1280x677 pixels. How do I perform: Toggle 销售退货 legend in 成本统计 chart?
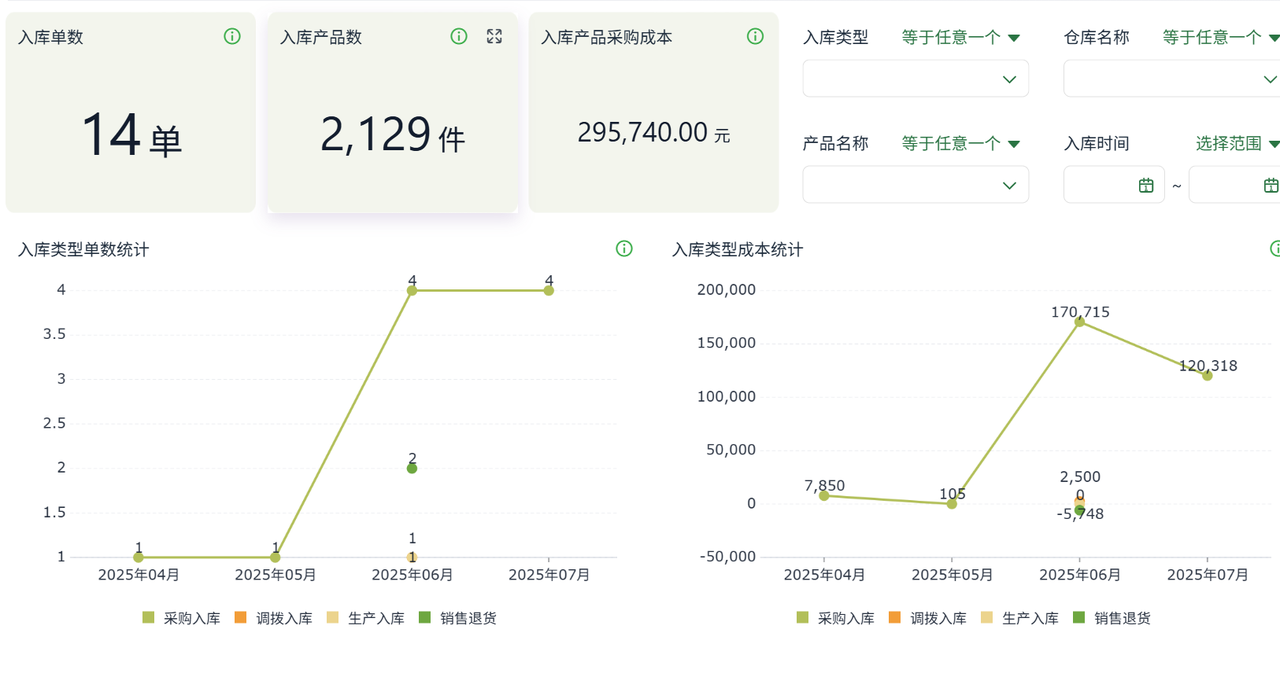pos(1111,618)
